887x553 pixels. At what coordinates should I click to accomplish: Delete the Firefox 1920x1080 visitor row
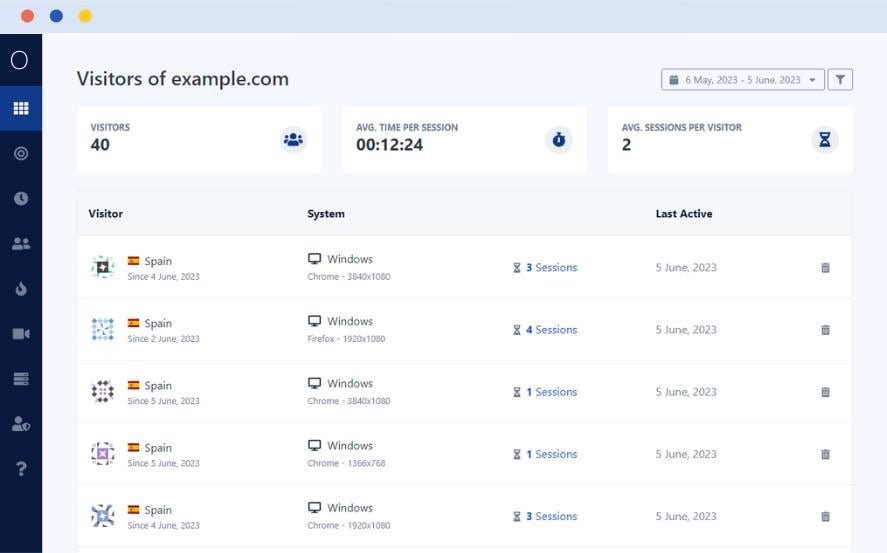[x=825, y=330]
